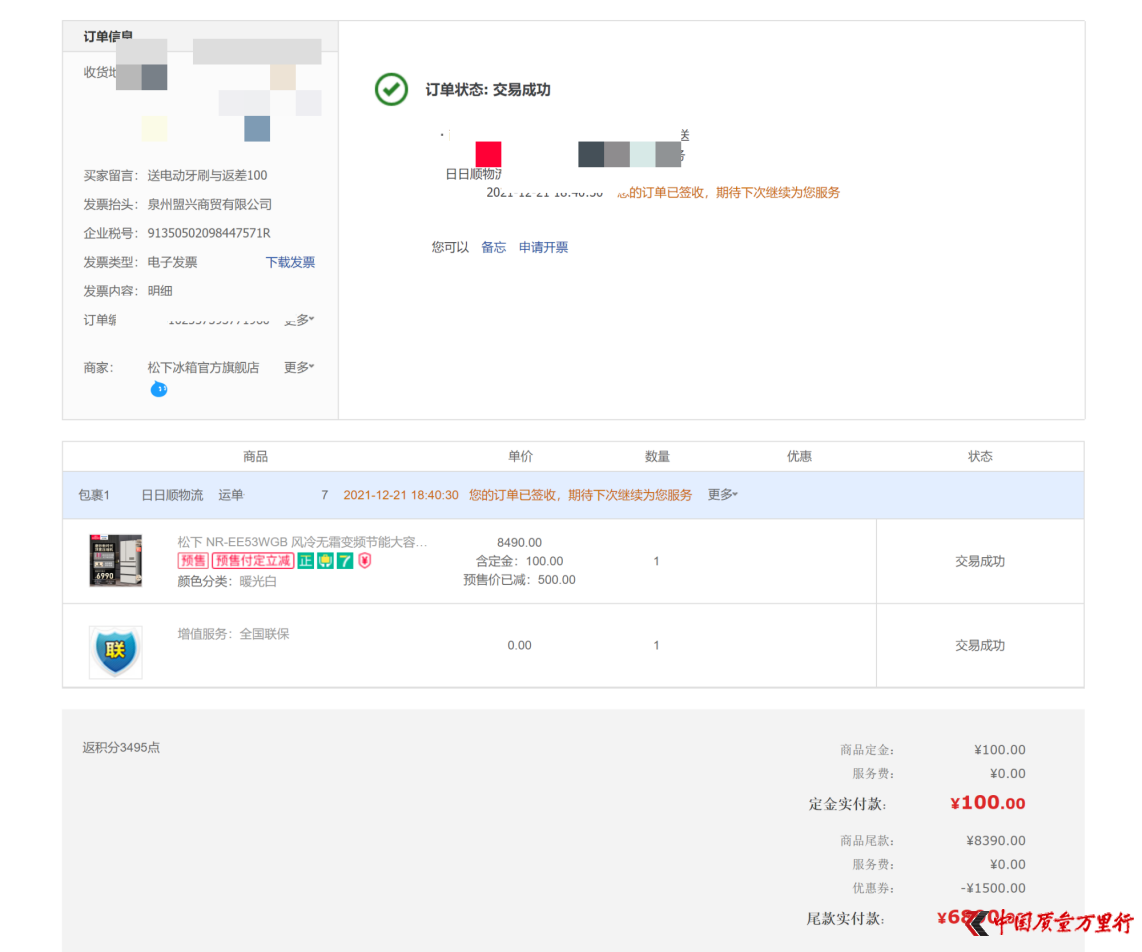
Task: Click the 全国联保 shield badge image
Action: coord(116,652)
